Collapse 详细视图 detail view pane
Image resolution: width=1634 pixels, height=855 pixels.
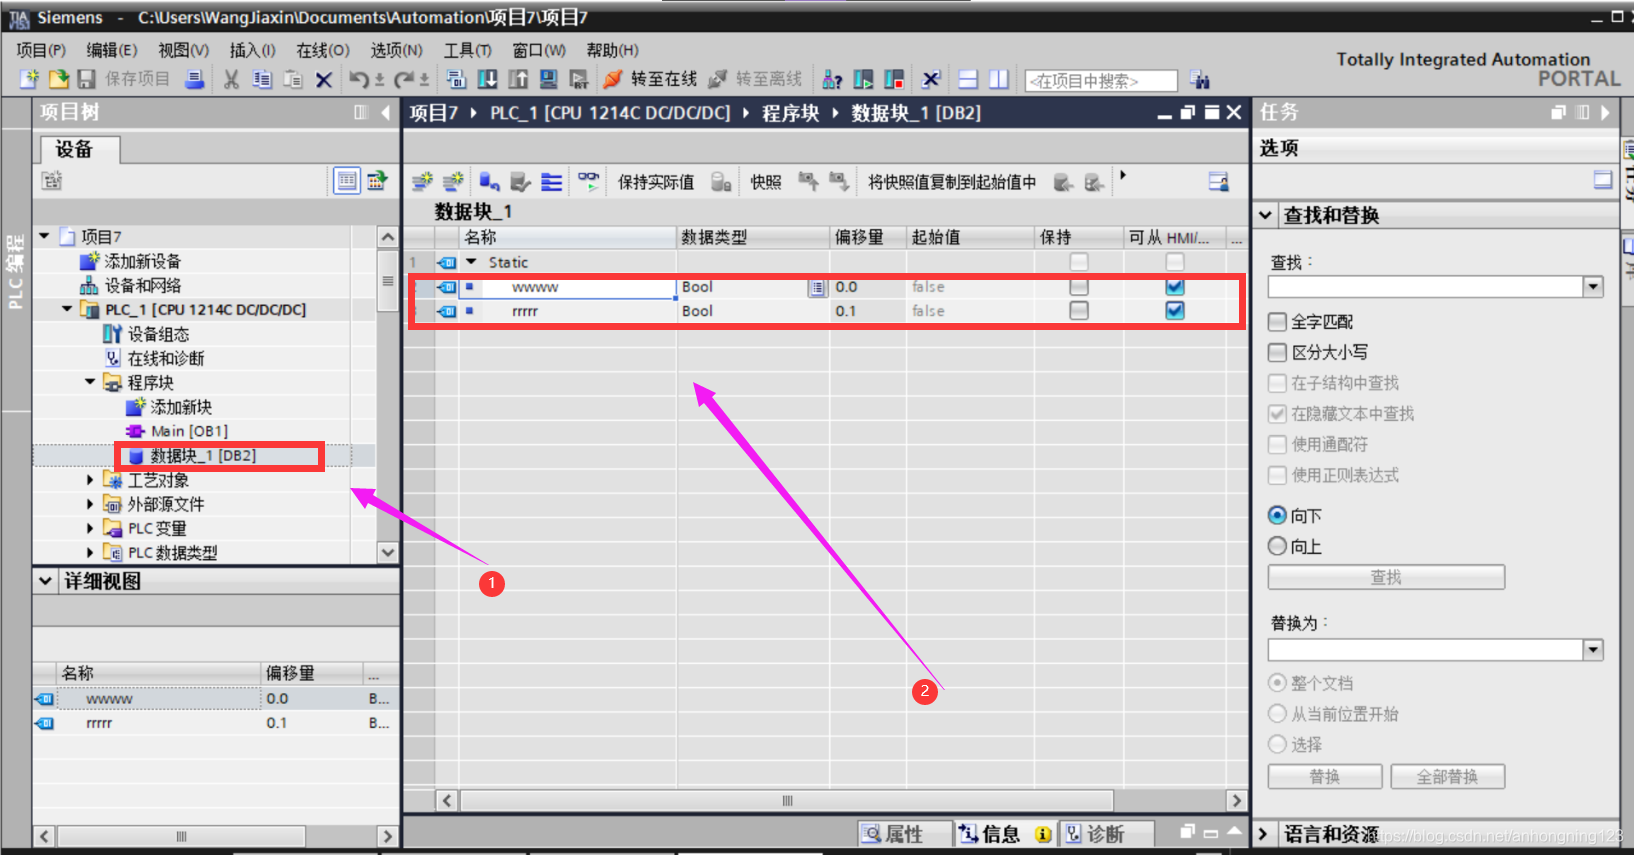click(46, 581)
